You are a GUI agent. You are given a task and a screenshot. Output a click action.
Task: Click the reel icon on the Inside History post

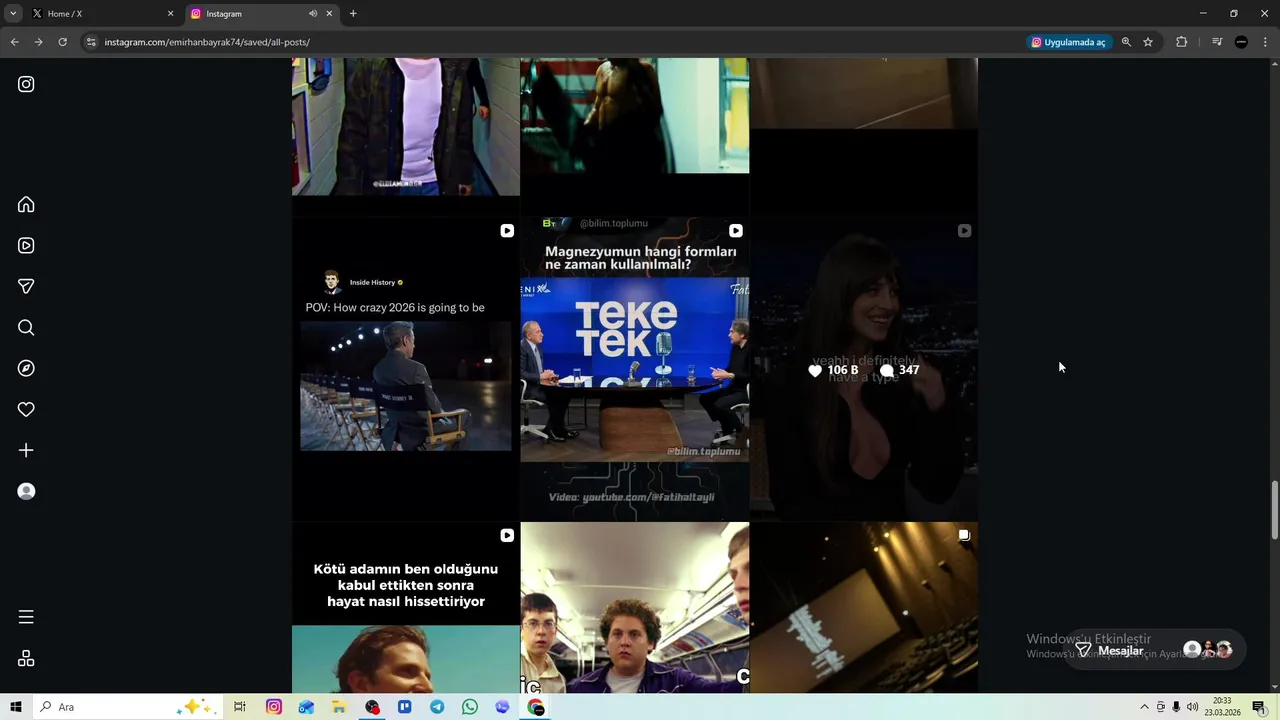[x=507, y=230]
